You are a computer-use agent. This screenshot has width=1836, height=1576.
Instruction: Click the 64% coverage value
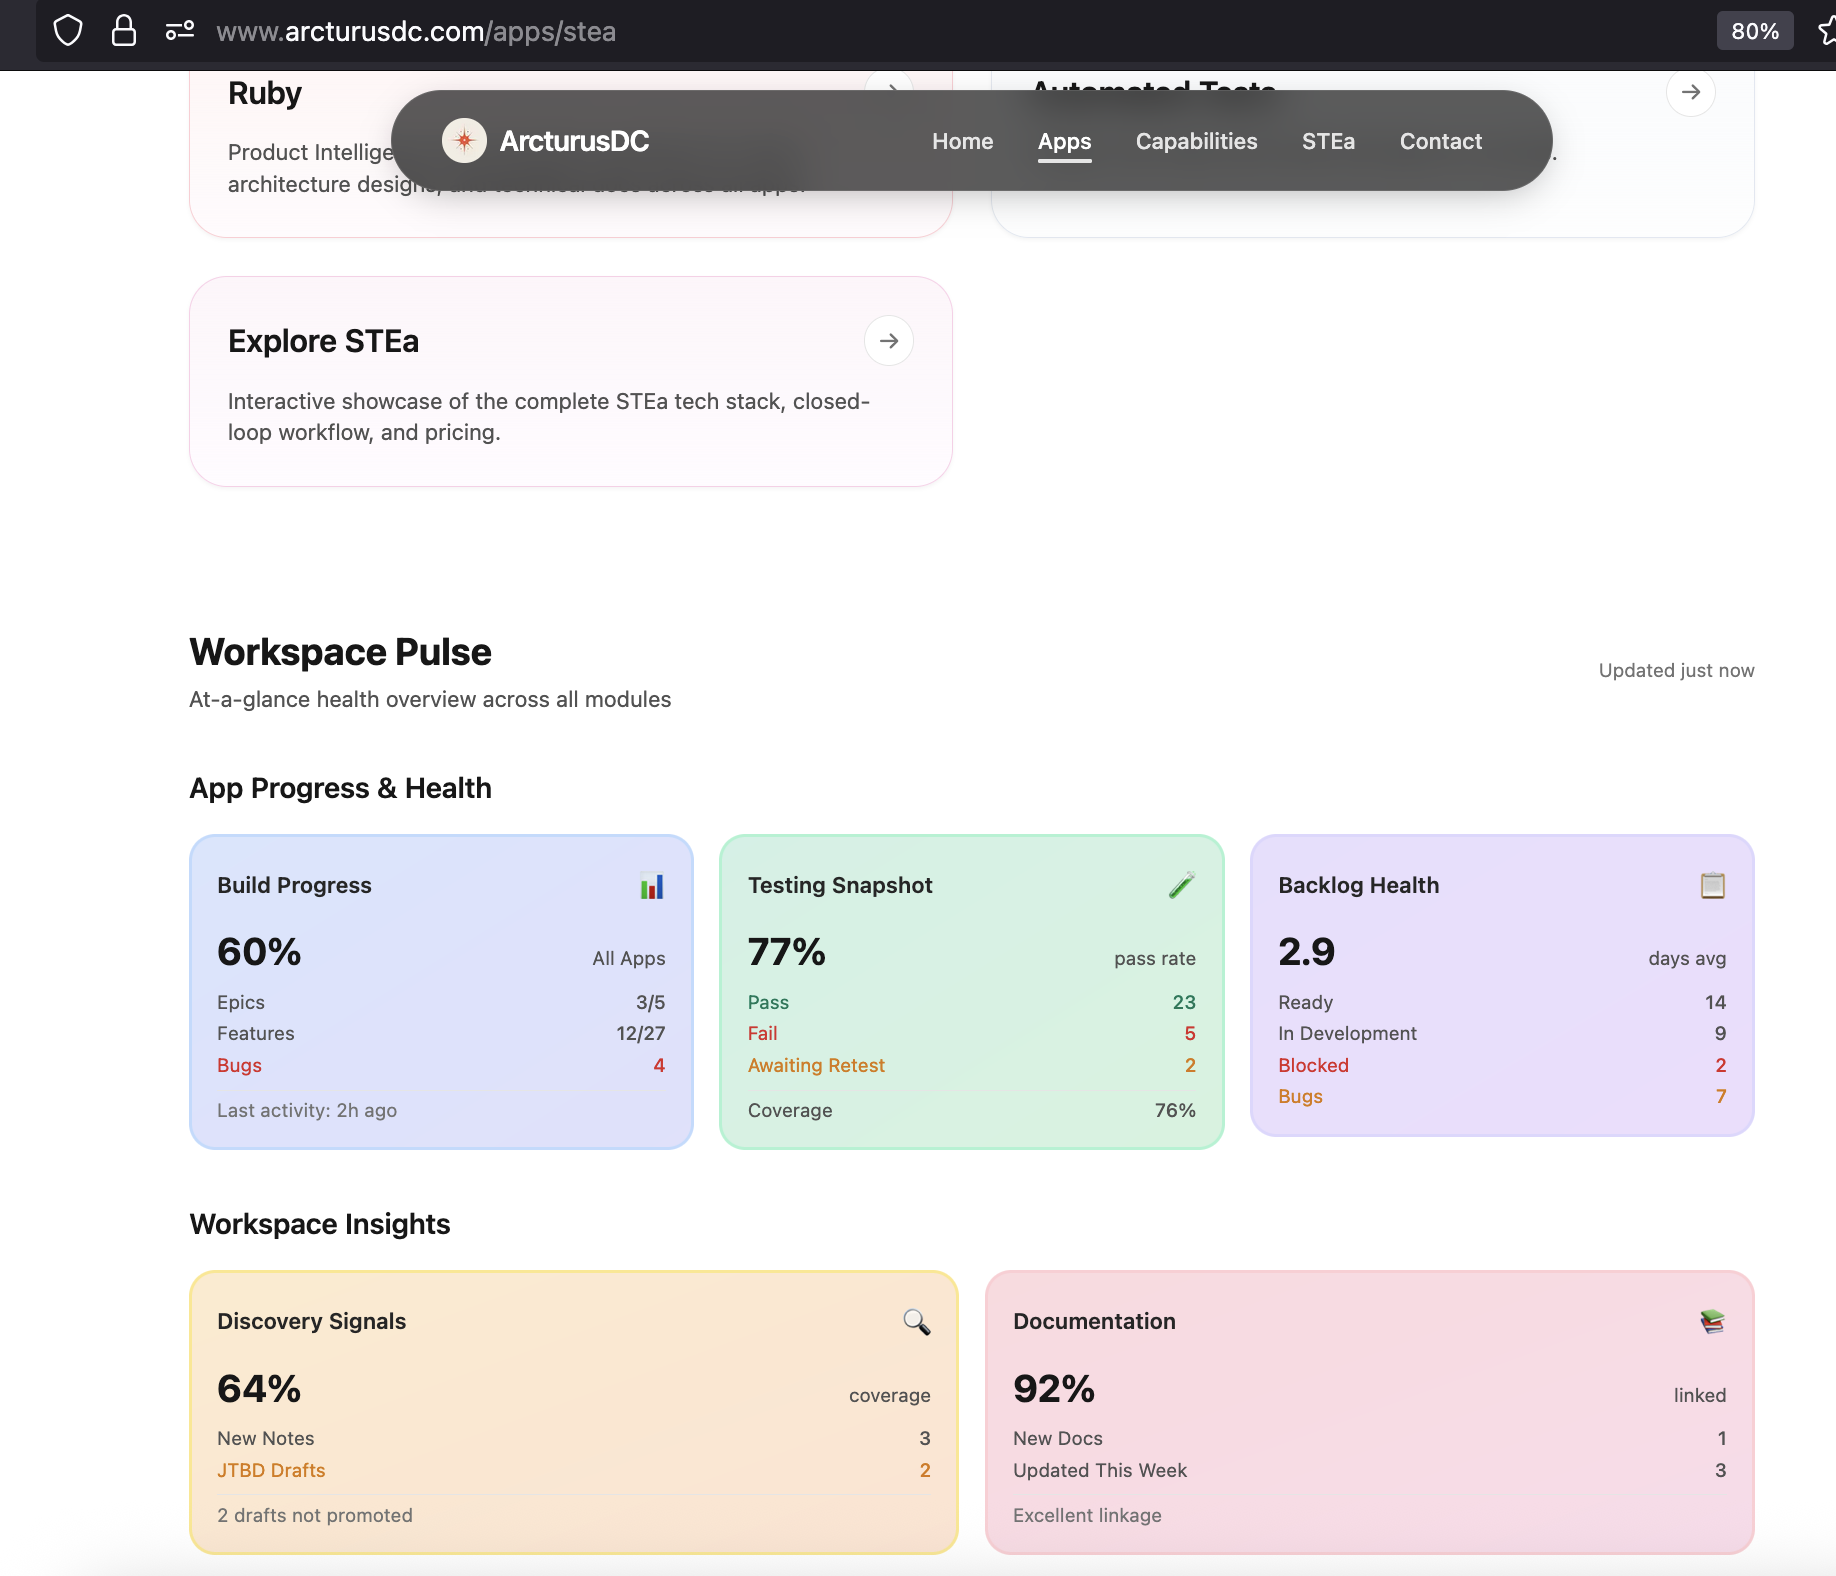pyautogui.click(x=259, y=1389)
